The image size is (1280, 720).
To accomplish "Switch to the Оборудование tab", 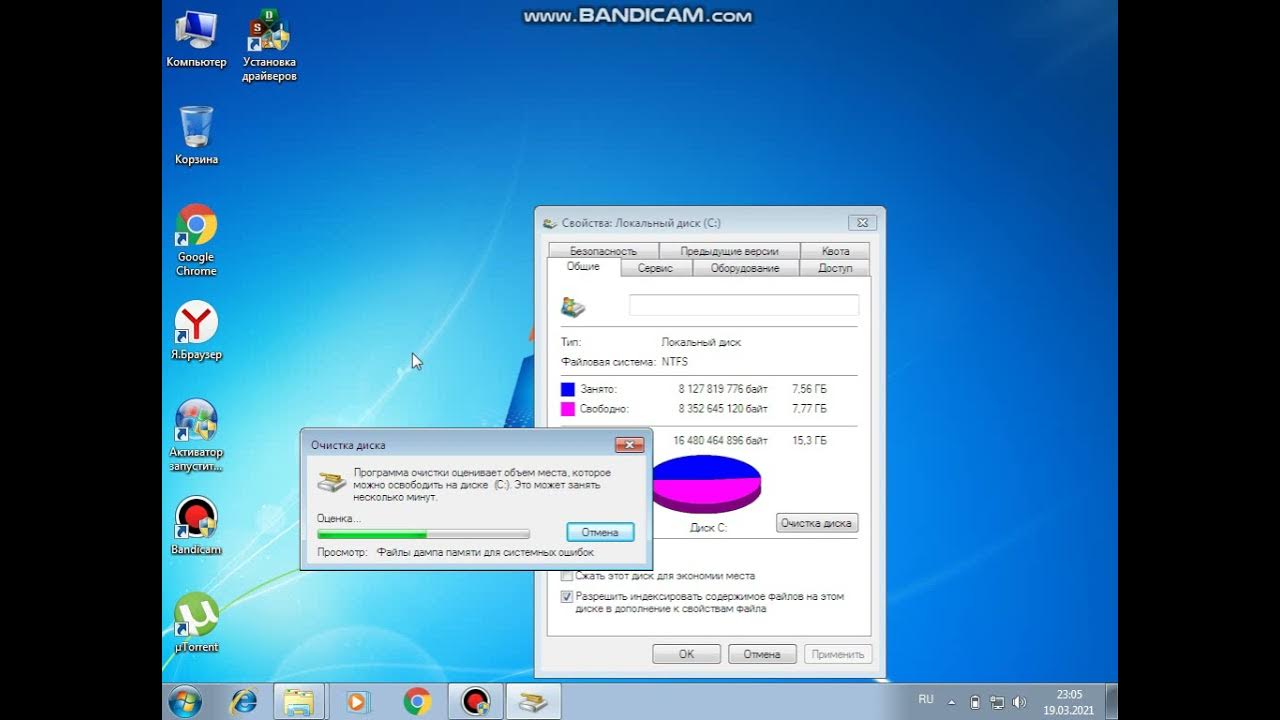I will point(745,268).
